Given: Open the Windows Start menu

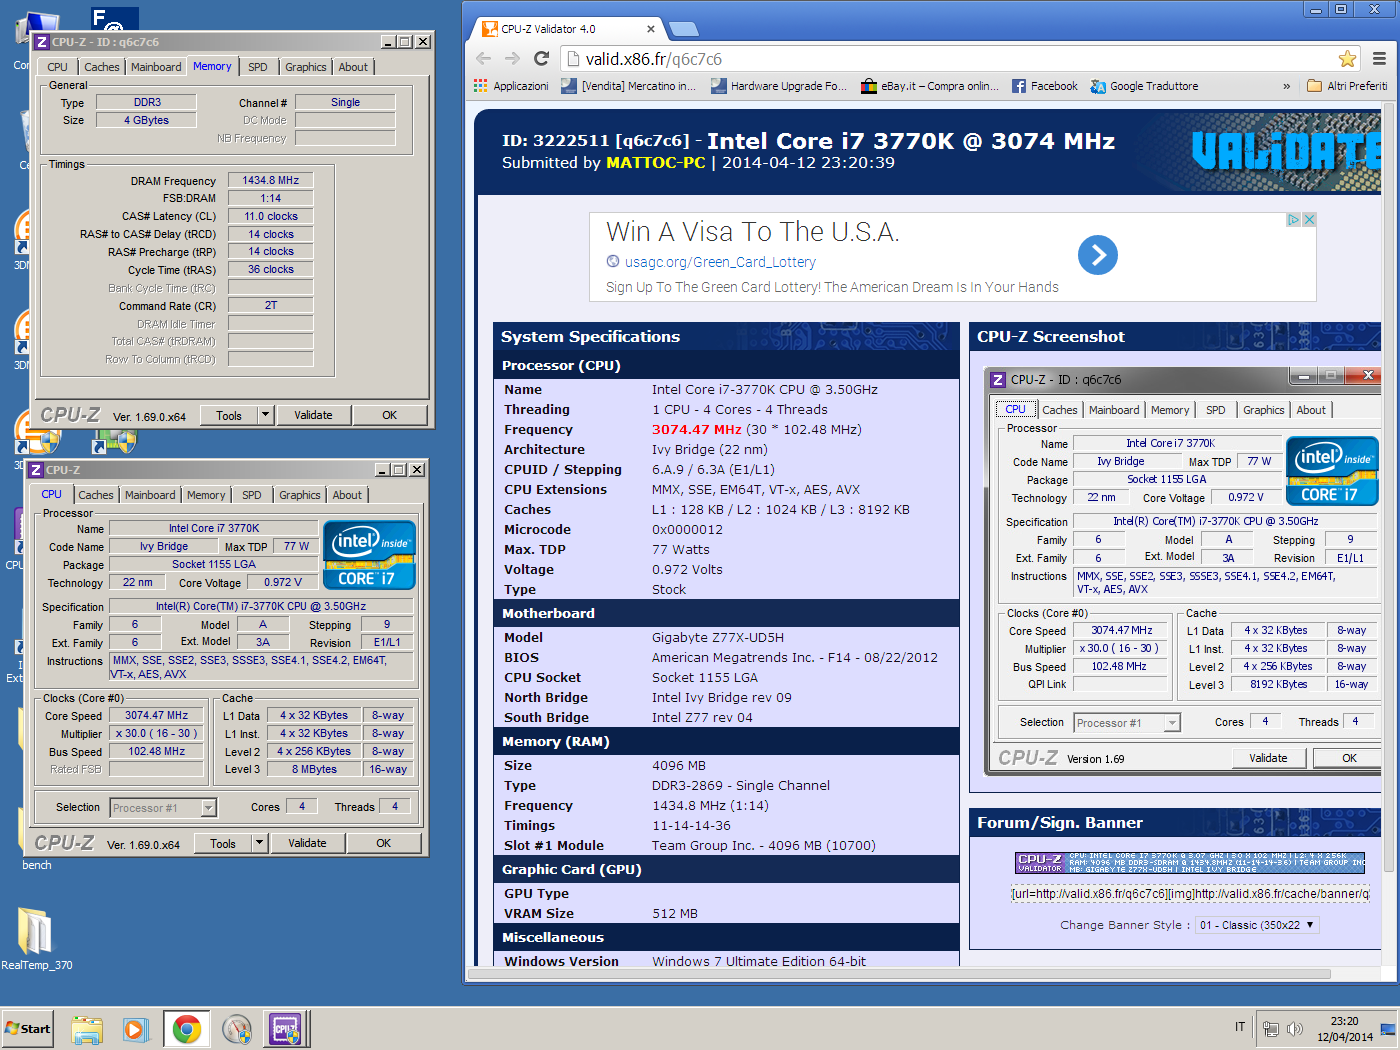Looking at the screenshot, I should click(27, 1029).
